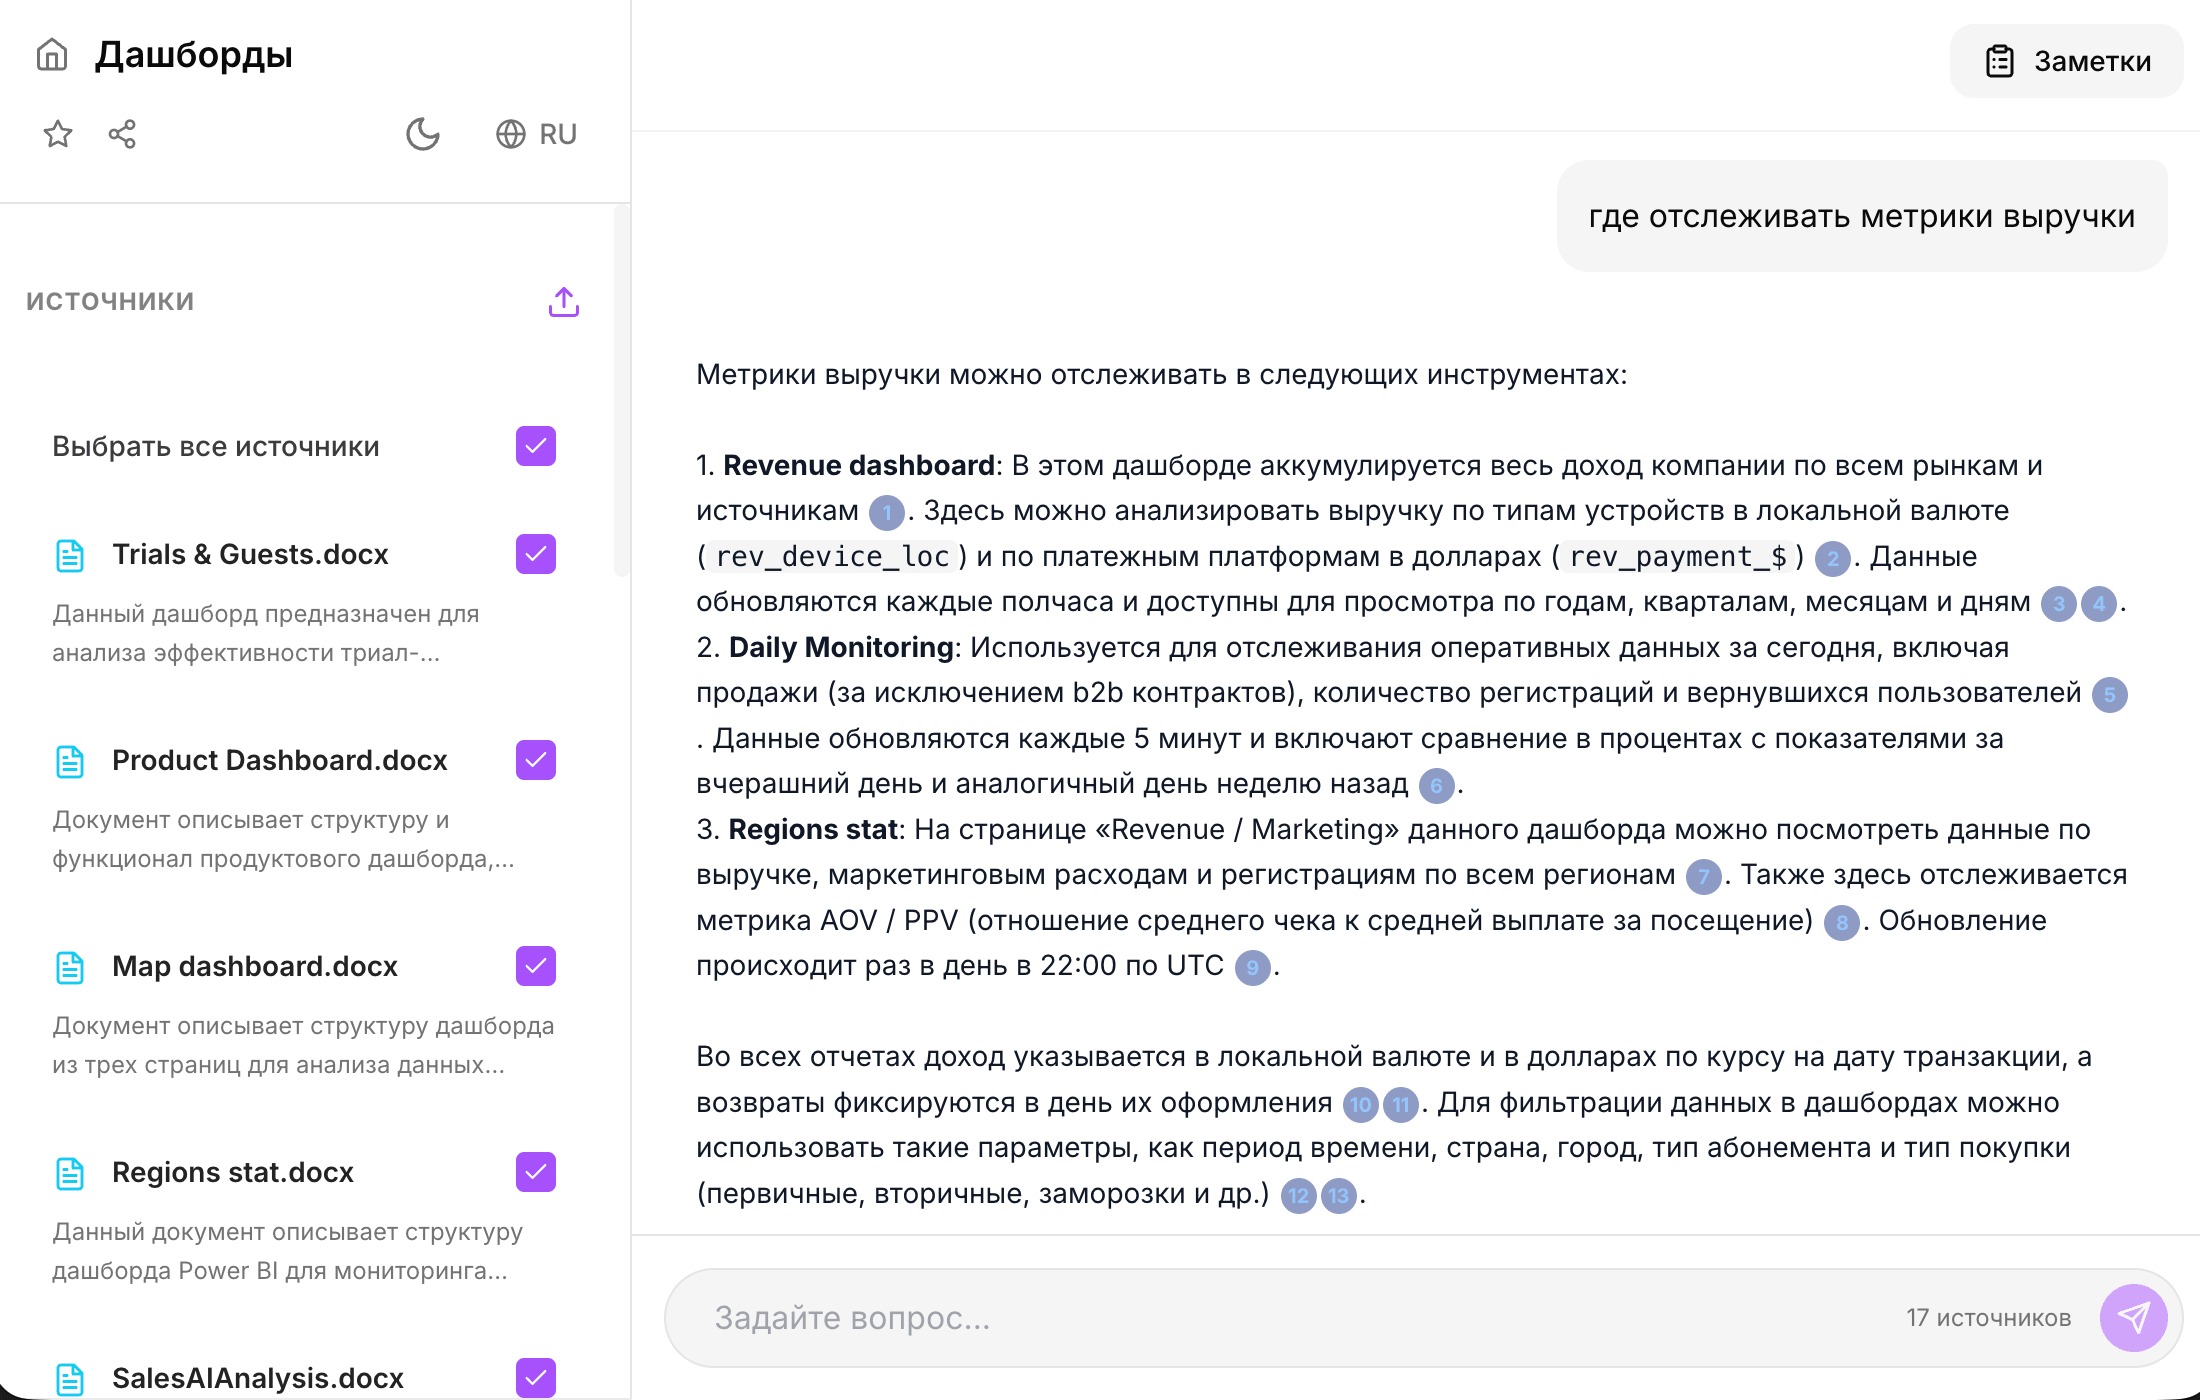Screen dimensions: 2200x1400
Task: Open citation badge 6
Action: point(1436,786)
